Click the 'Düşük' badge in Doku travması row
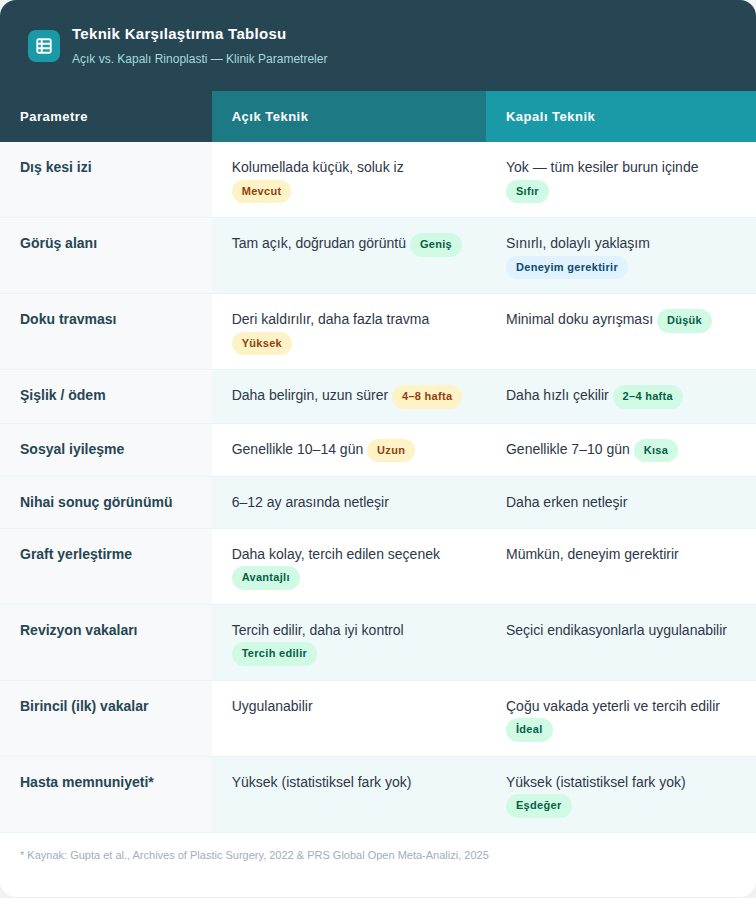Image resolution: width=756 pixels, height=898 pixels. click(684, 320)
